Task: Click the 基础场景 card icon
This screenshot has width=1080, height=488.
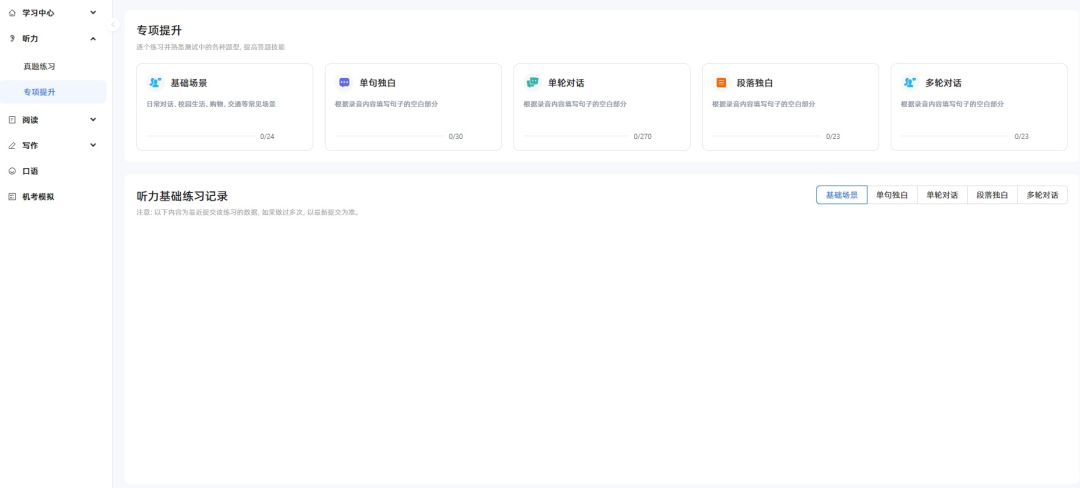Action: point(155,83)
